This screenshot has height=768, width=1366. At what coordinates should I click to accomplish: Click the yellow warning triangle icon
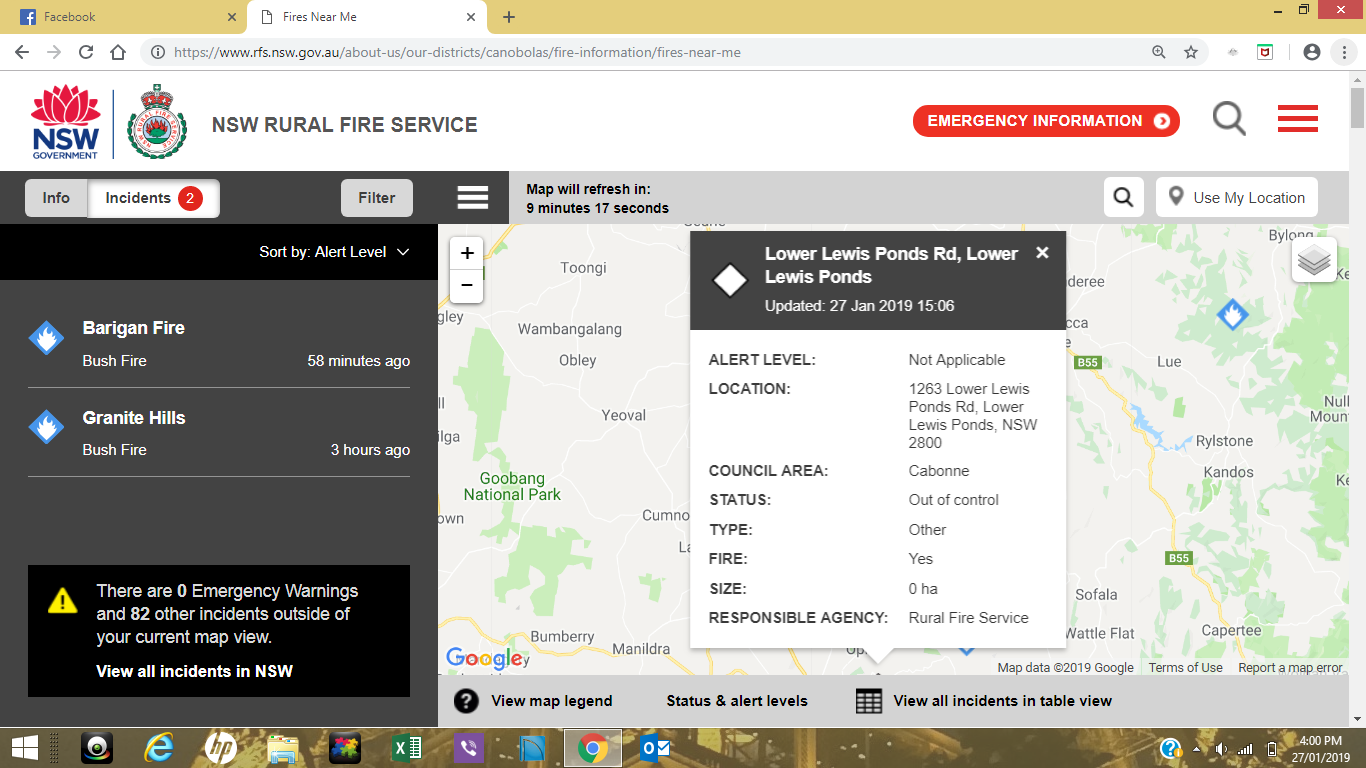pos(62,600)
